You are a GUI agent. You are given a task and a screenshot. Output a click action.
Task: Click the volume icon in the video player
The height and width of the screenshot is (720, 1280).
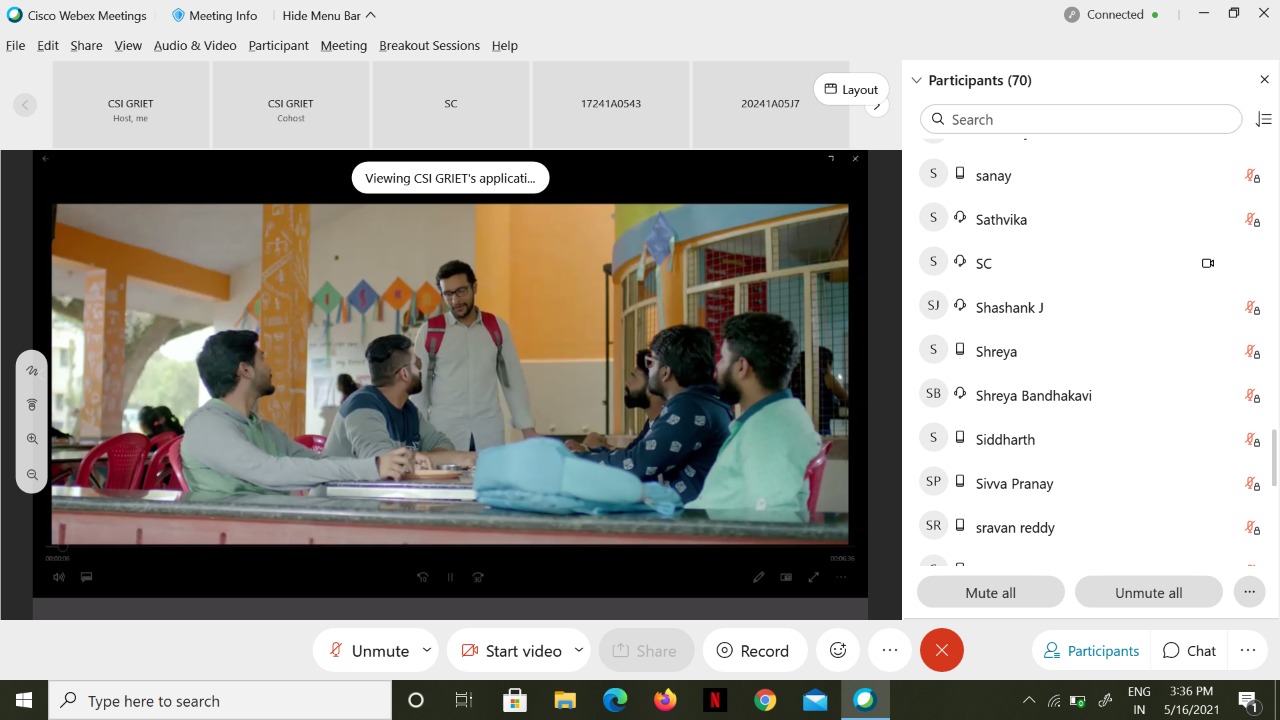coord(59,577)
